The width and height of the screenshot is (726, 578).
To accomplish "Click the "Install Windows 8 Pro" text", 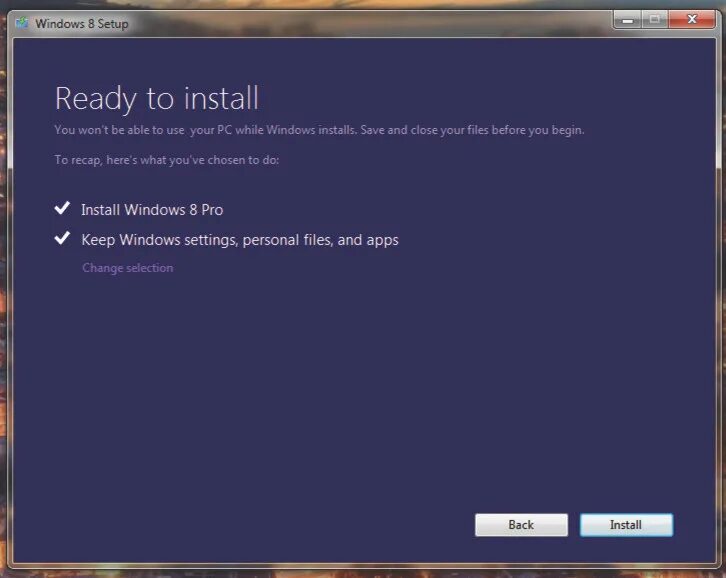I will tap(152, 210).
